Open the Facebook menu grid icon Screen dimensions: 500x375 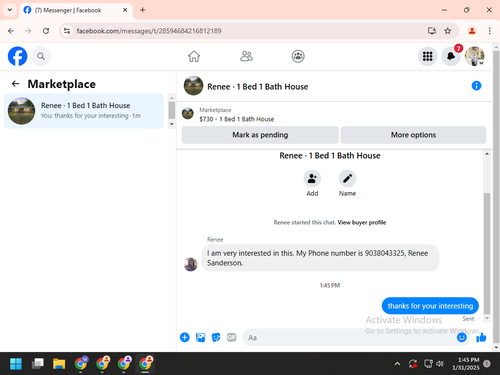click(427, 56)
